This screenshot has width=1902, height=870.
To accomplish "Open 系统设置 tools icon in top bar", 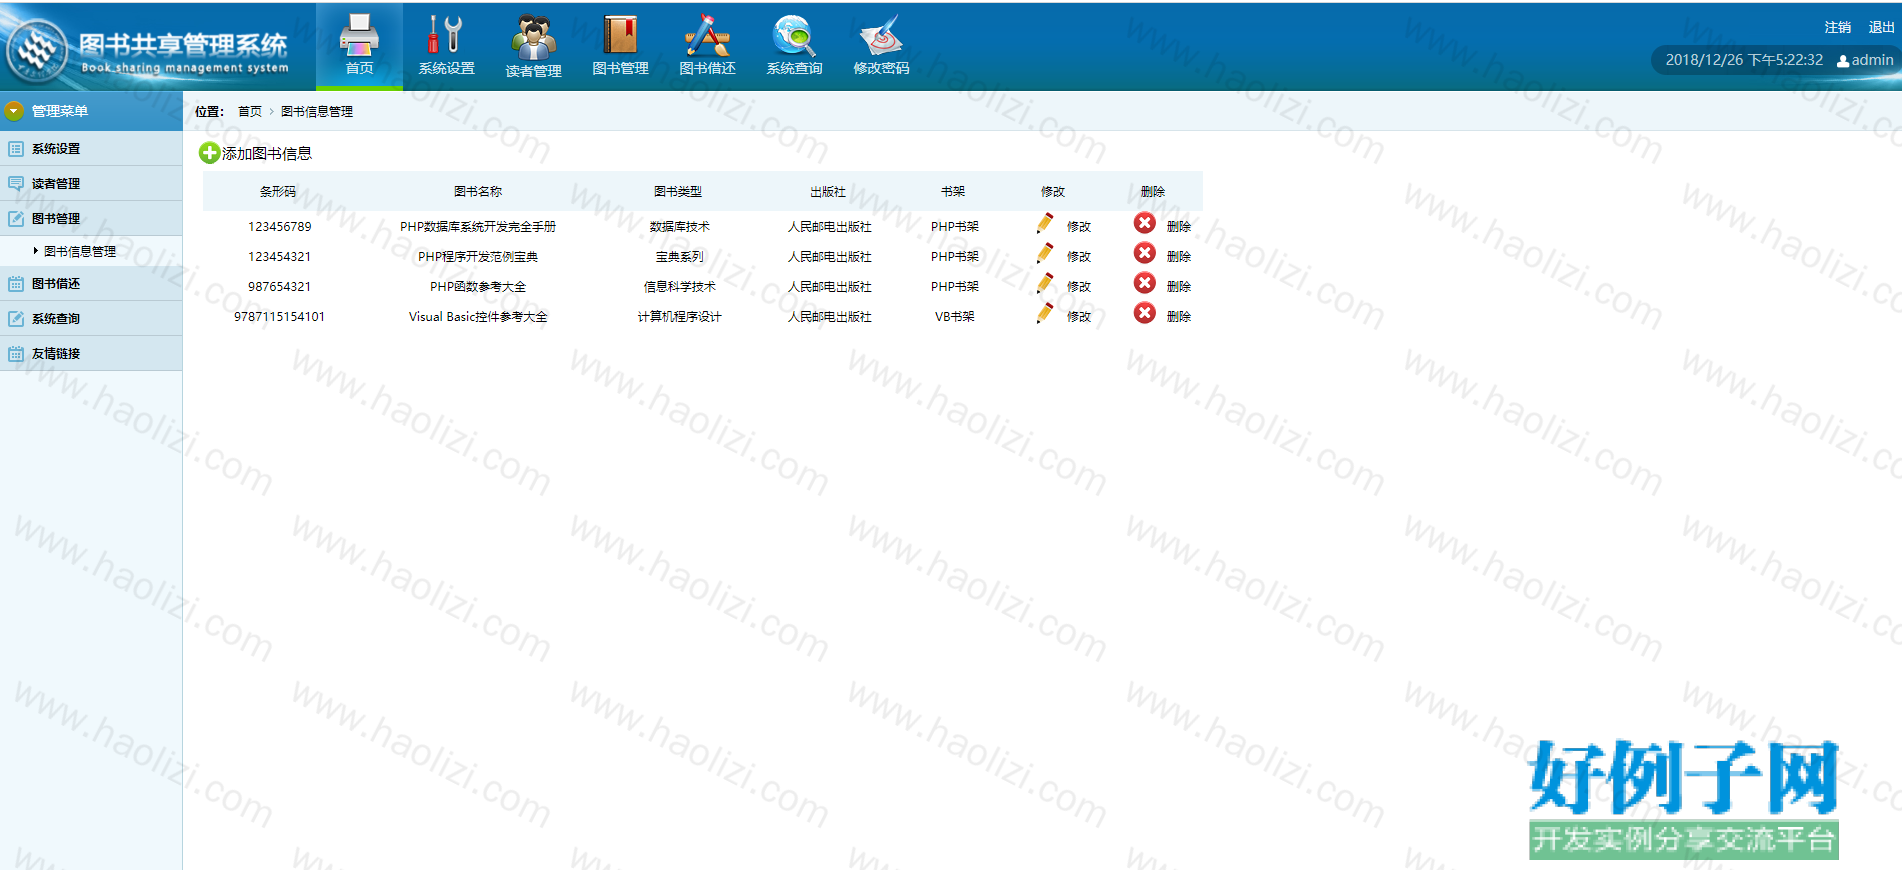I will [x=446, y=35].
